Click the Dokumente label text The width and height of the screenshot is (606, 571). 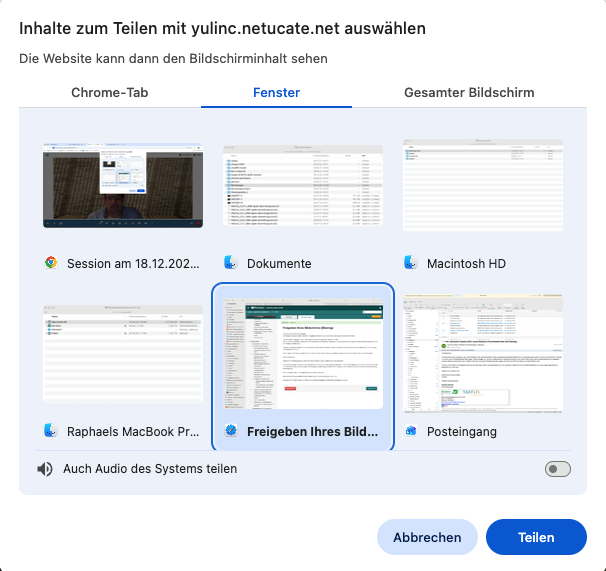tap(279, 264)
